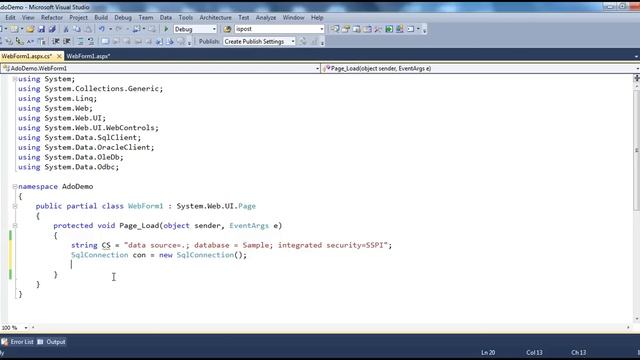The height and width of the screenshot is (360, 640).
Task: Click the Copy icon in the toolbar
Action: (x=77, y=29)
